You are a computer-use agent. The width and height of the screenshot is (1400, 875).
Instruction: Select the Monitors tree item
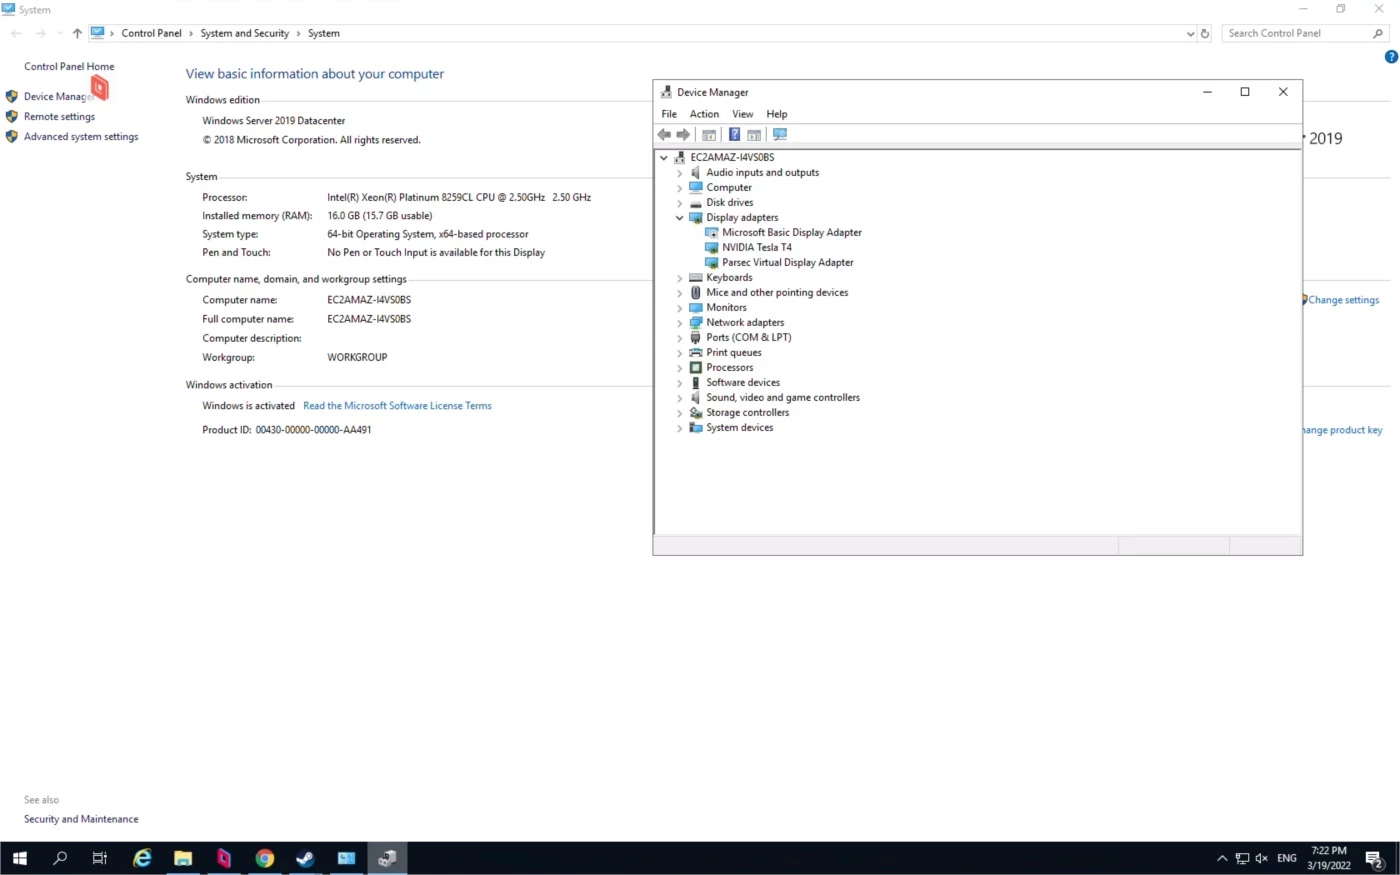click(x=726, y=307)
